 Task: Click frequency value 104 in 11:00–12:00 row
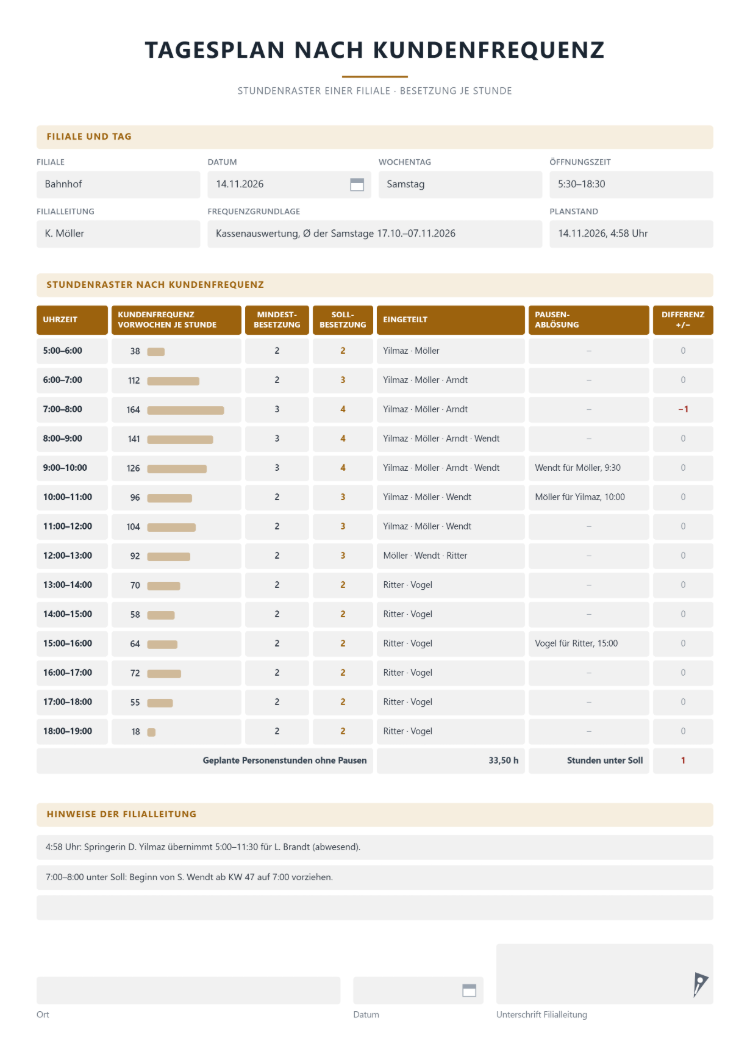click(133, 527)
